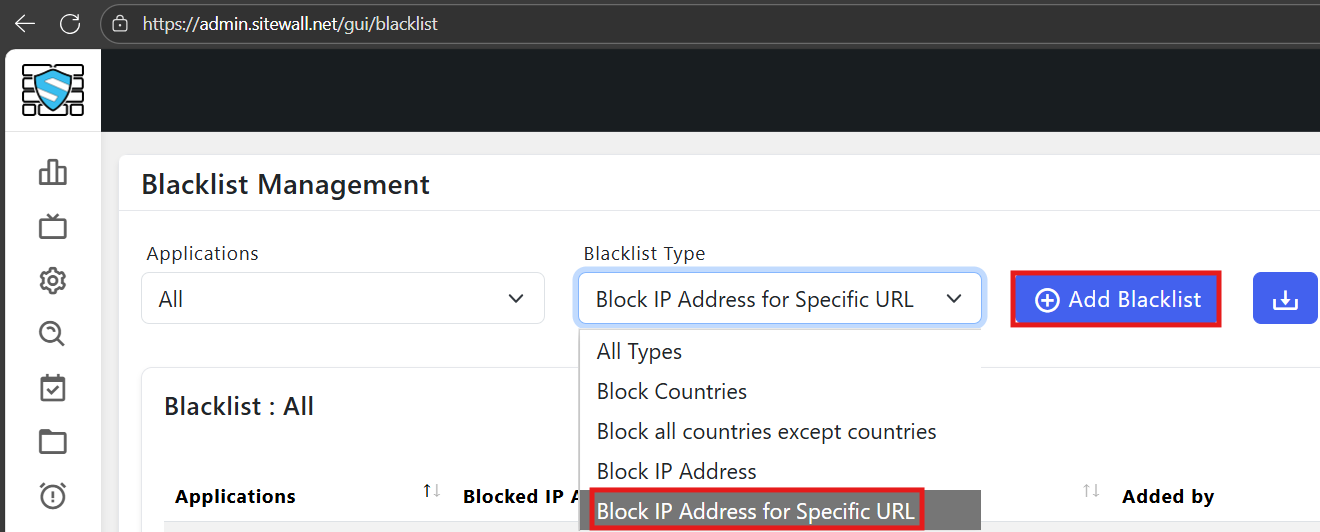Select Block all countries except countries
Screen dimensions: 1320x532
coord(766,432)
